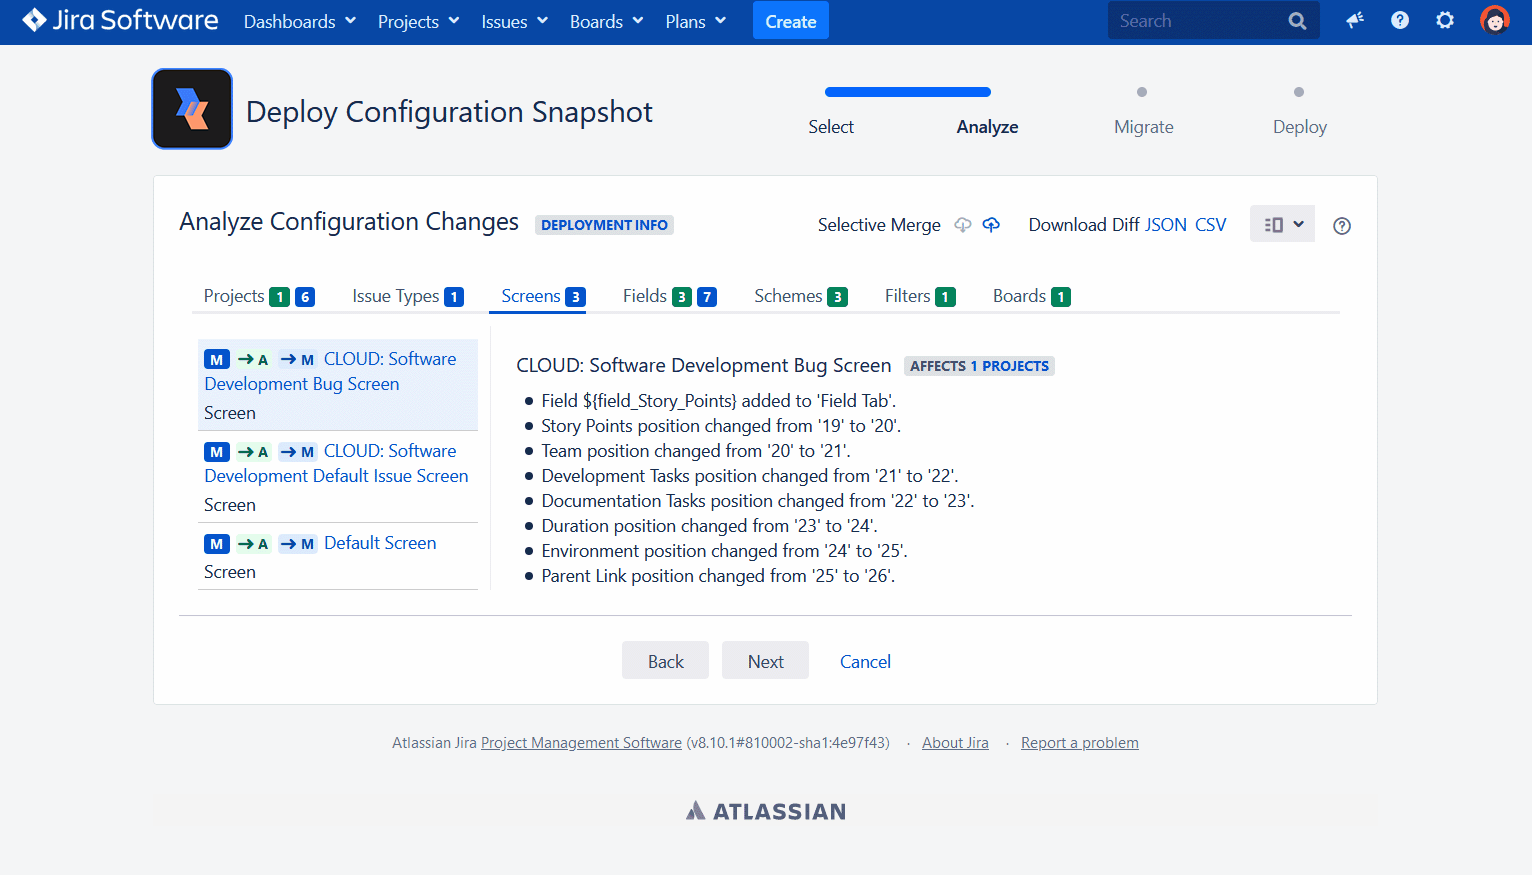Select CLOUD: Software Development Default Issue Screen
1532x875 pixels.
click(338, 477)
